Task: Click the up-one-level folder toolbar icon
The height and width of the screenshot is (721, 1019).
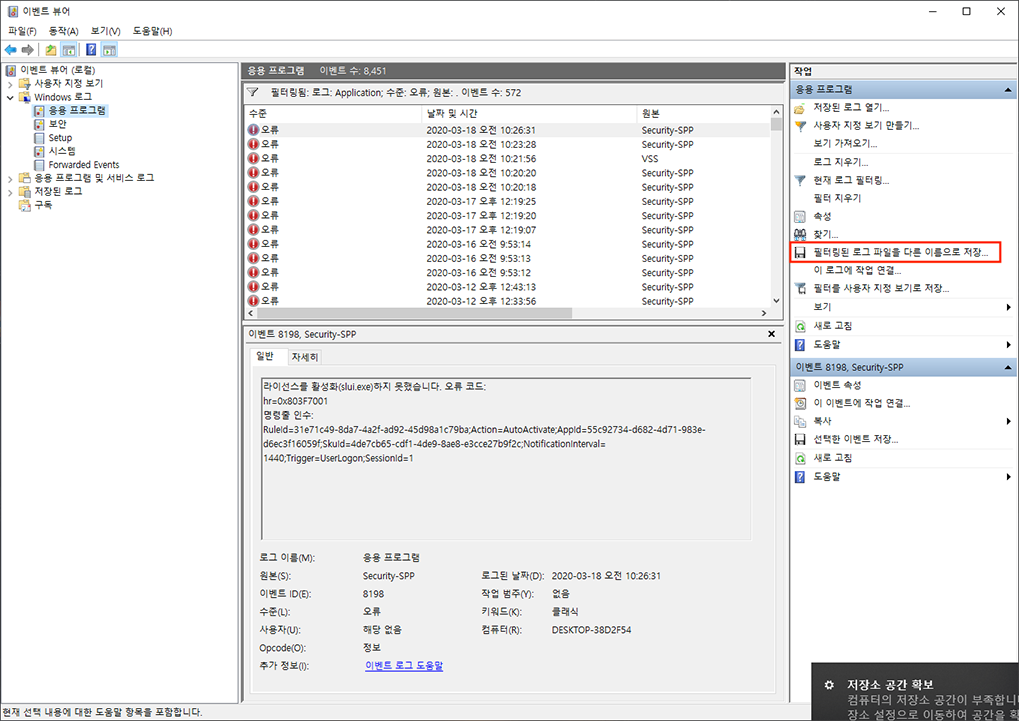Action: (x=51, y=50)
